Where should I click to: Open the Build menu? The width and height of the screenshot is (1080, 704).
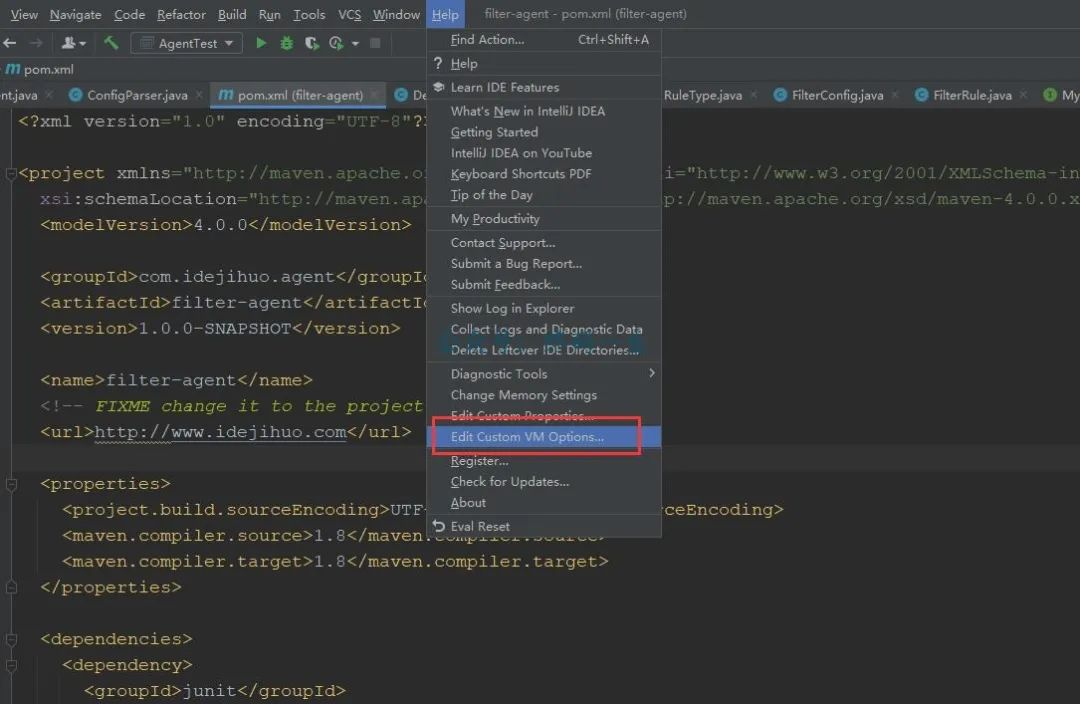tap(232, 14)
